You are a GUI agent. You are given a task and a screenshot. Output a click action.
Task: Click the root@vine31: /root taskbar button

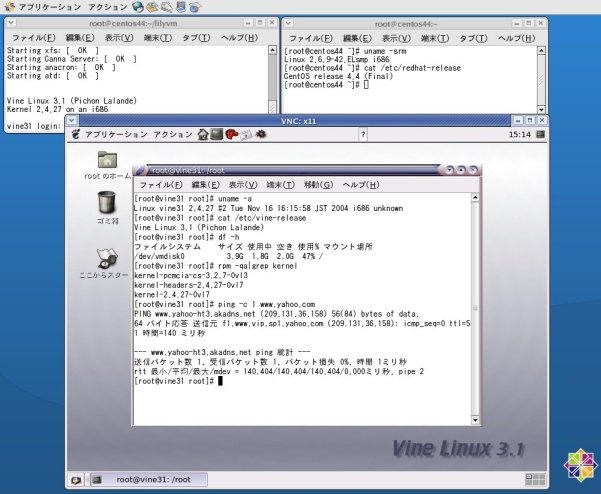(x=149, y=479)
